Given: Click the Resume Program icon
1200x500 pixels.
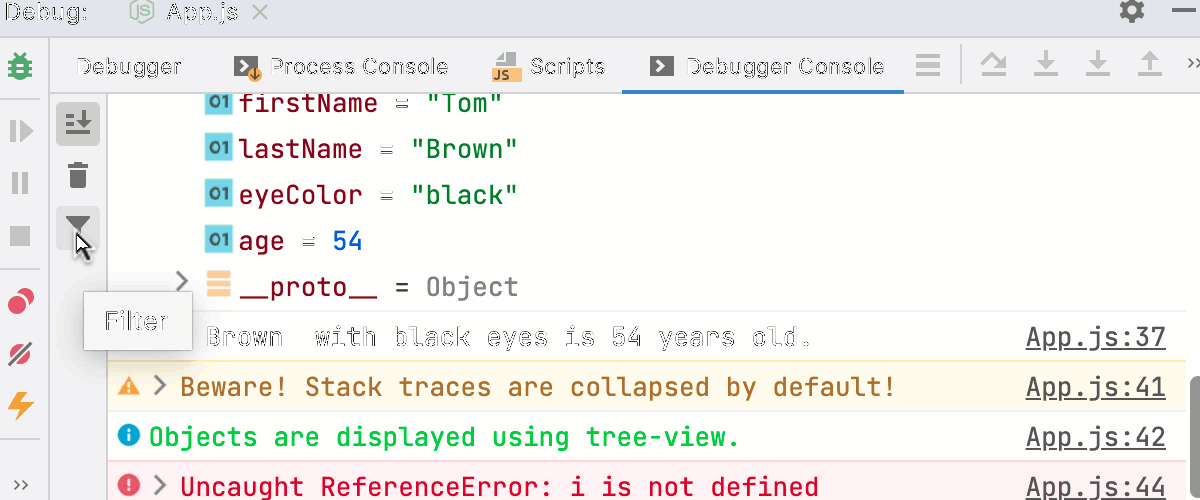Looking at the screenshot, I should (x=20, y=131).
